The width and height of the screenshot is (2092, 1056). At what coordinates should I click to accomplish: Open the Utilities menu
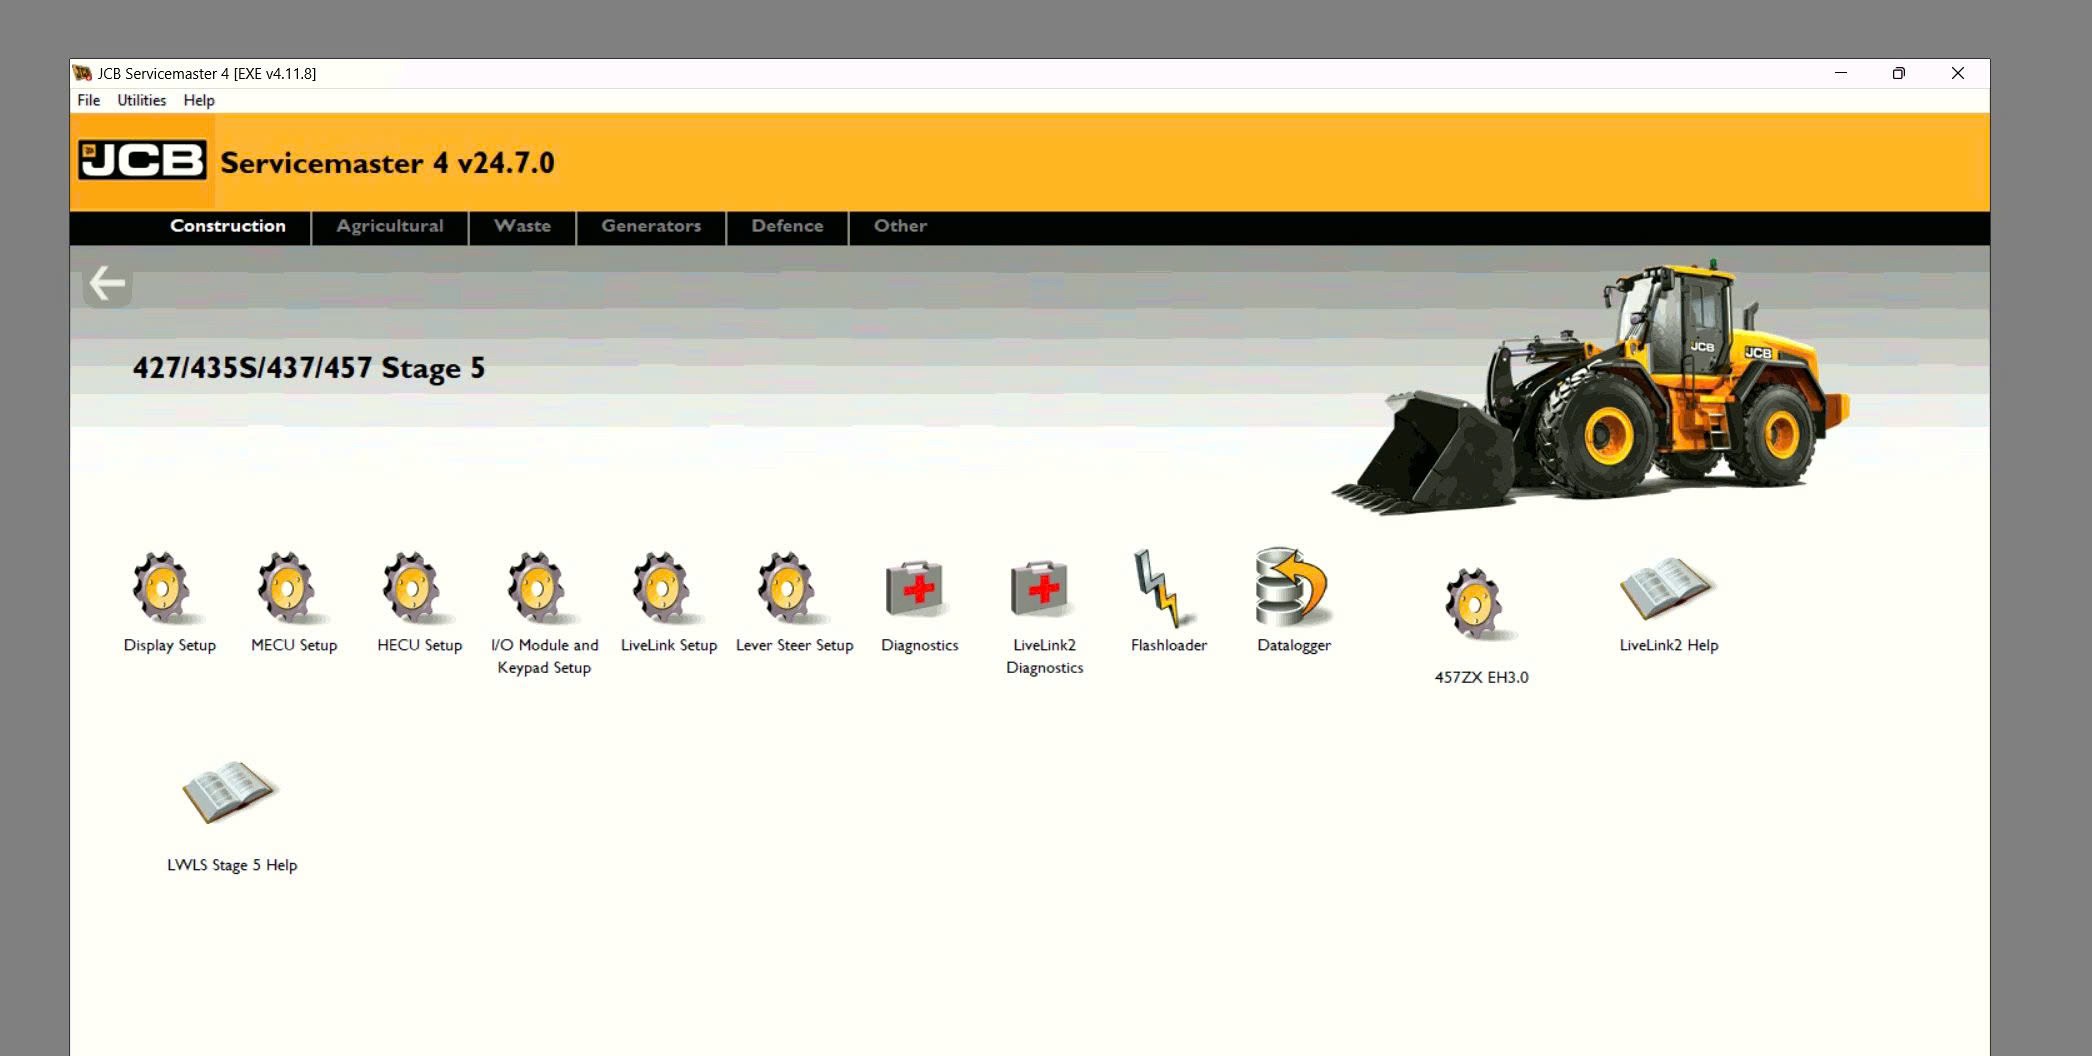tap(141, 100)
